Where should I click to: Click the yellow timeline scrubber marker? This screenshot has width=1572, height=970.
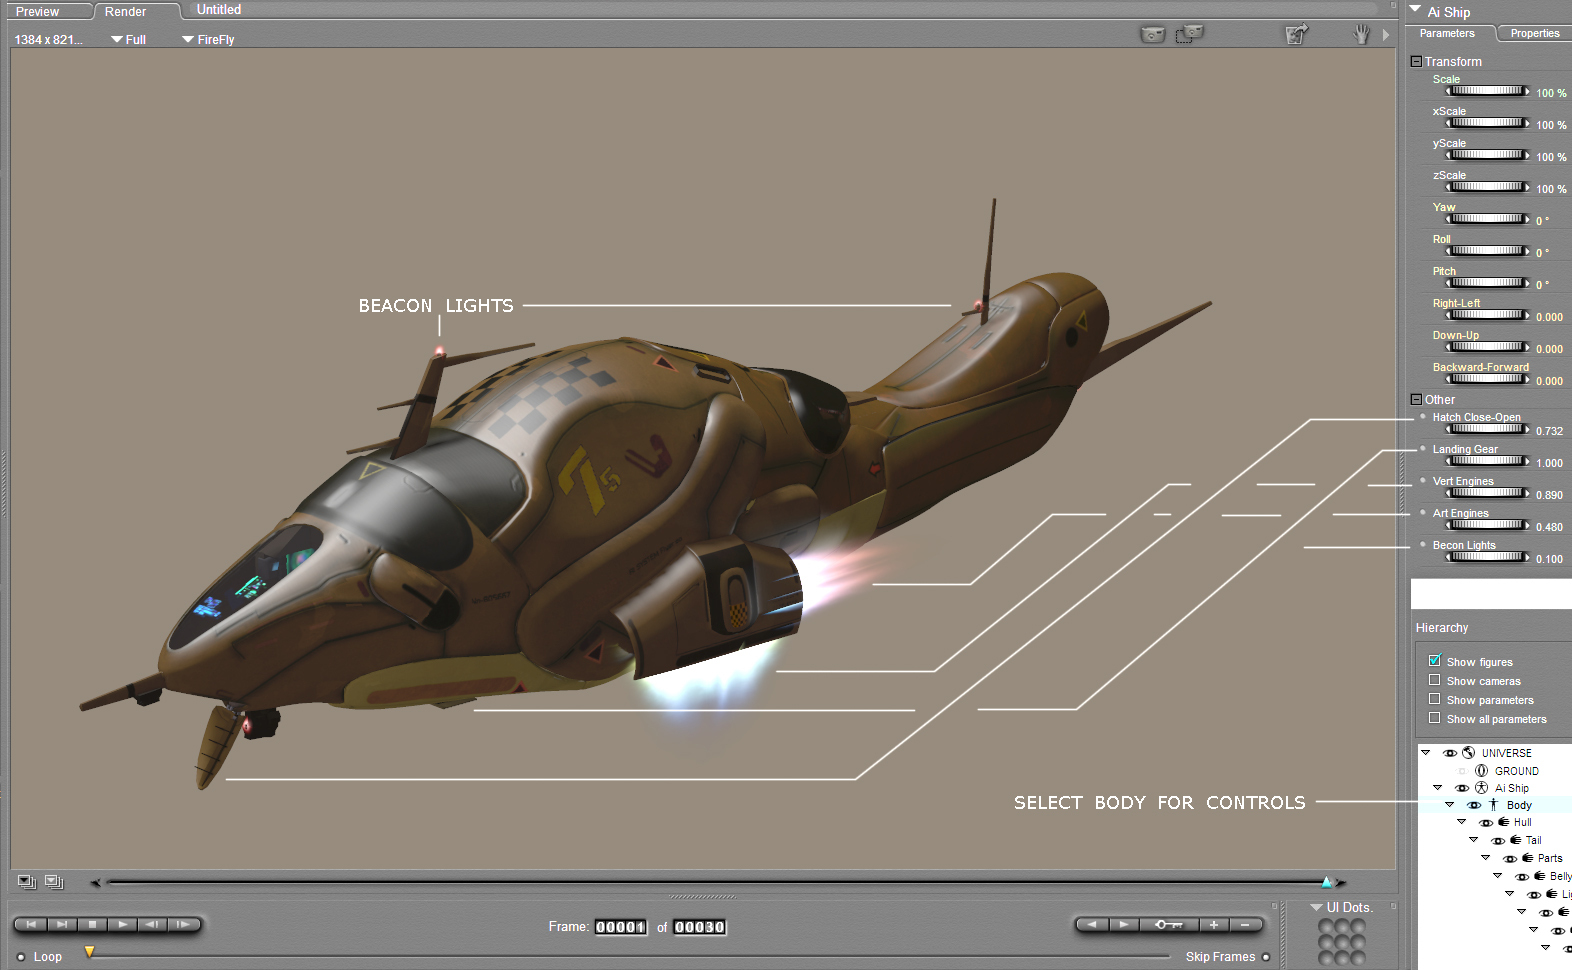[x=89, y=952]
